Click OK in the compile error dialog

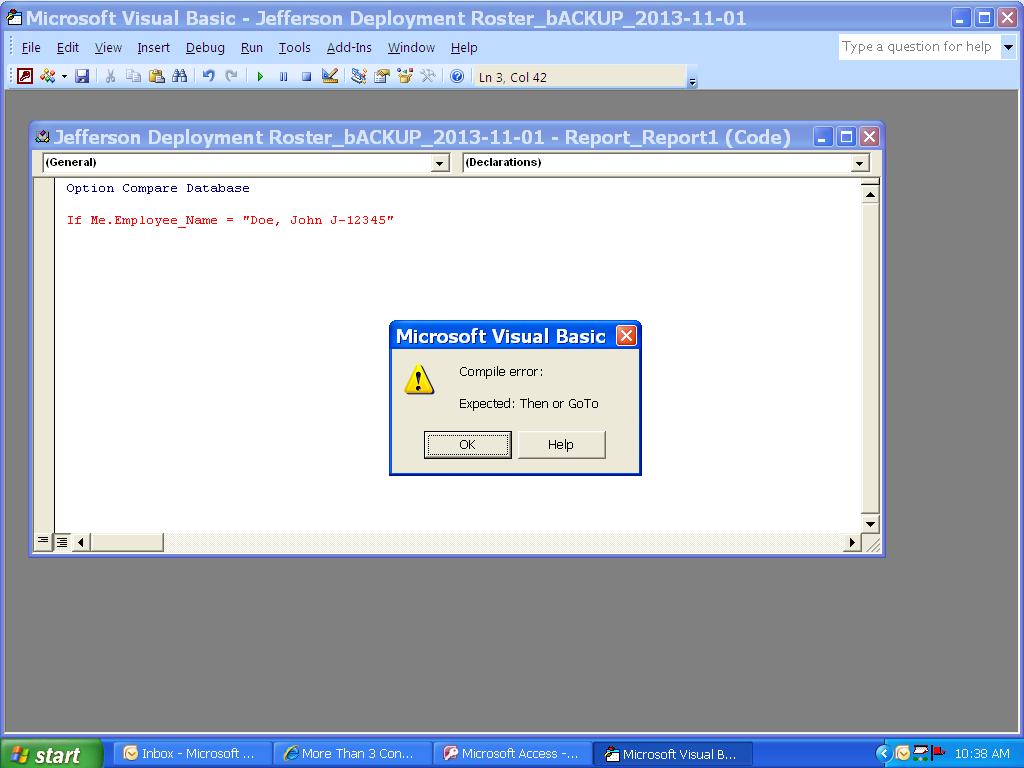468,445
